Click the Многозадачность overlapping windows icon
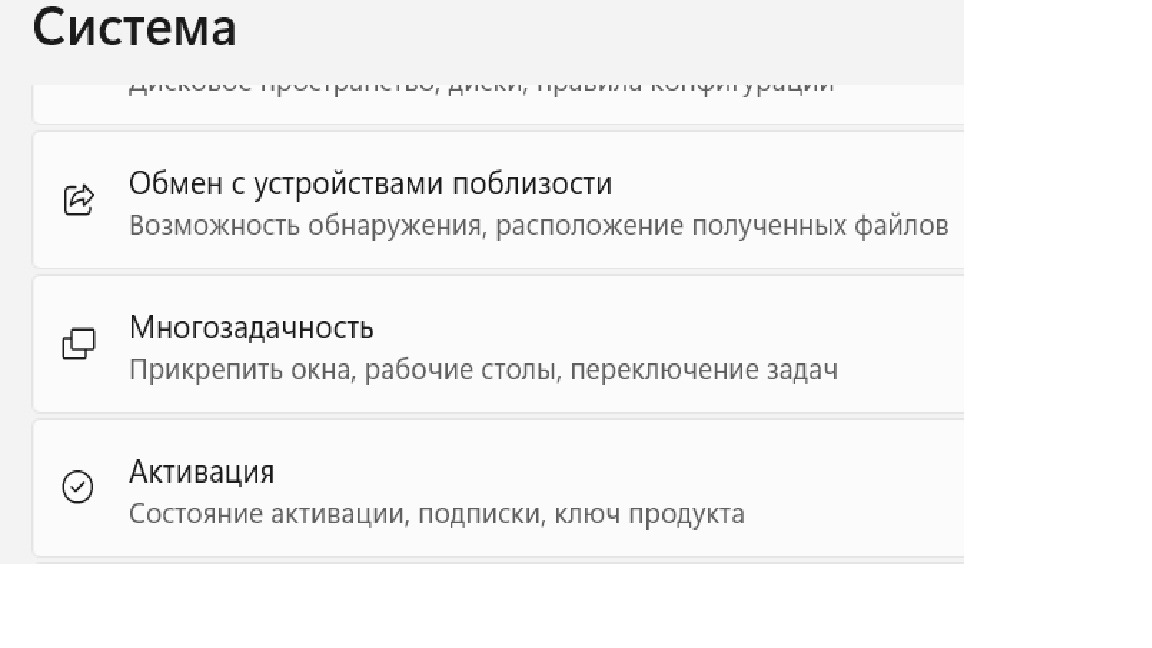The width and height of the screenshot is (1152, 648). (x=79, y=344)
